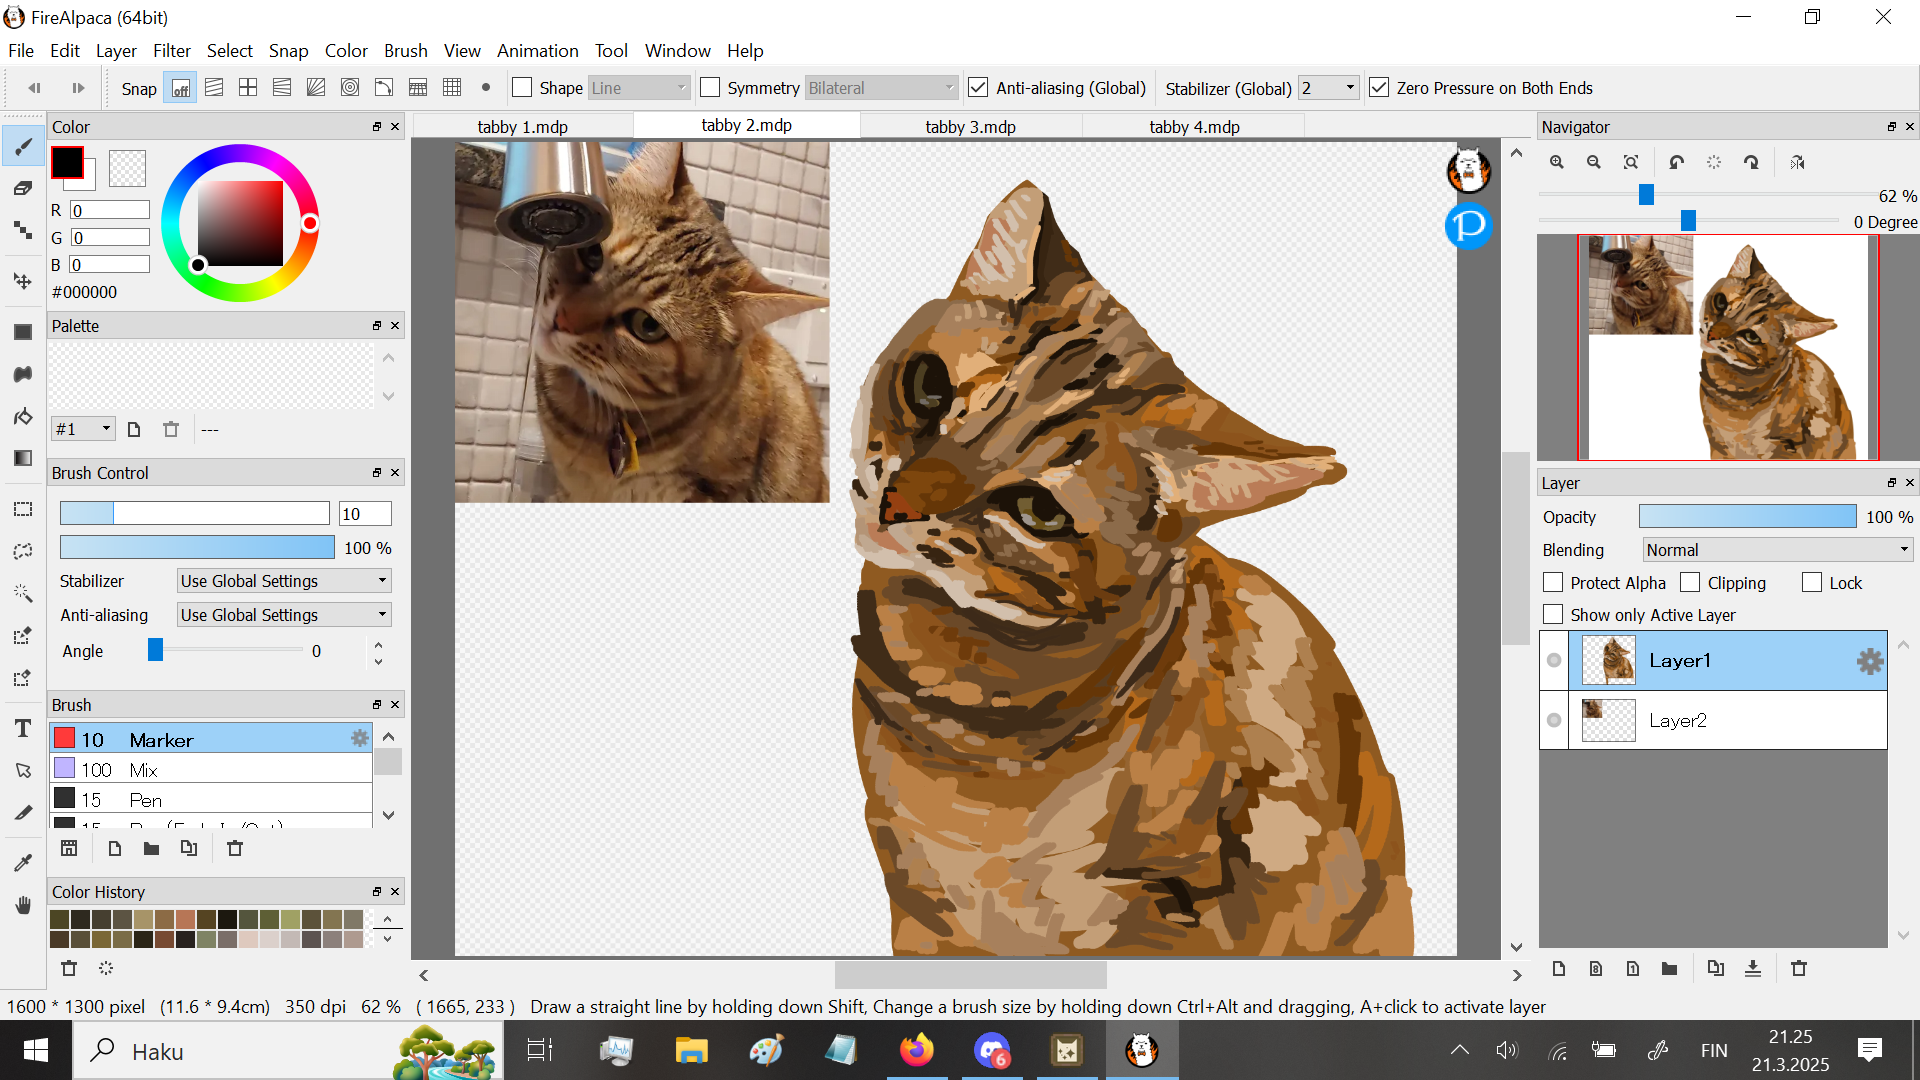Select the Eyedropper tool
The width and height of the screenshot is (1920, 1080).
click(x=23, y=863)
